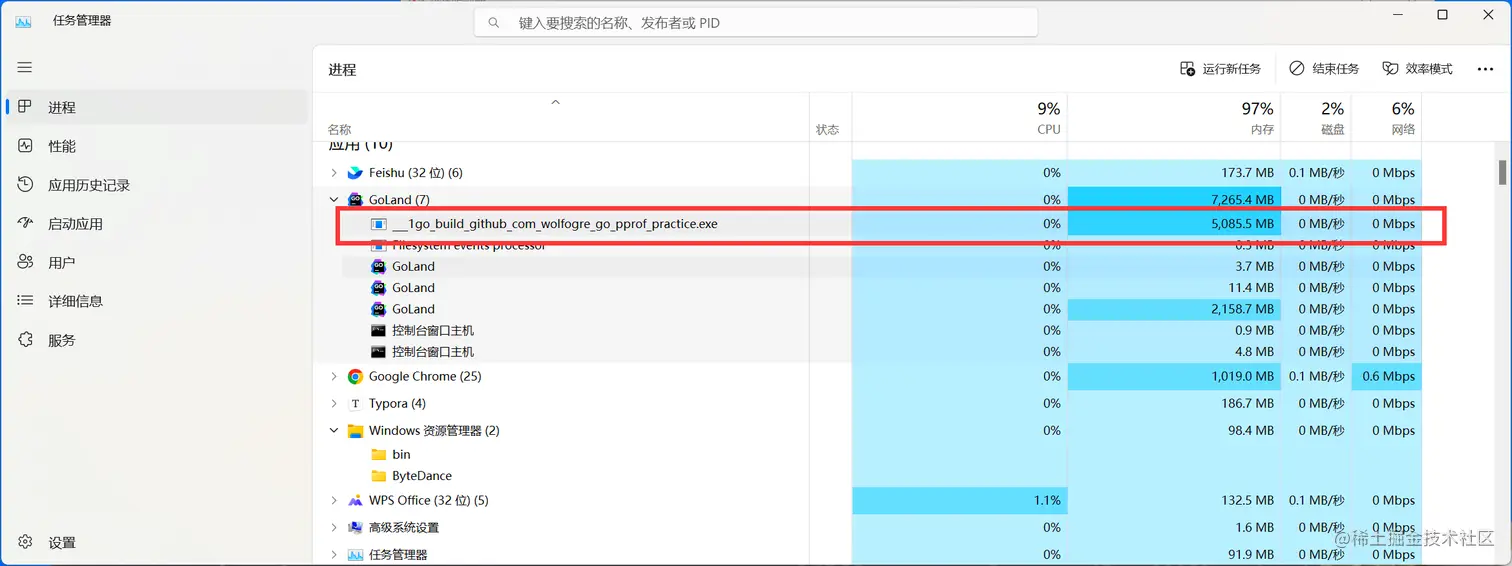Viewport: 1512px width, 566px height.
Task: Expand the WPS Office (32 位) group
Action: point(334,501)
